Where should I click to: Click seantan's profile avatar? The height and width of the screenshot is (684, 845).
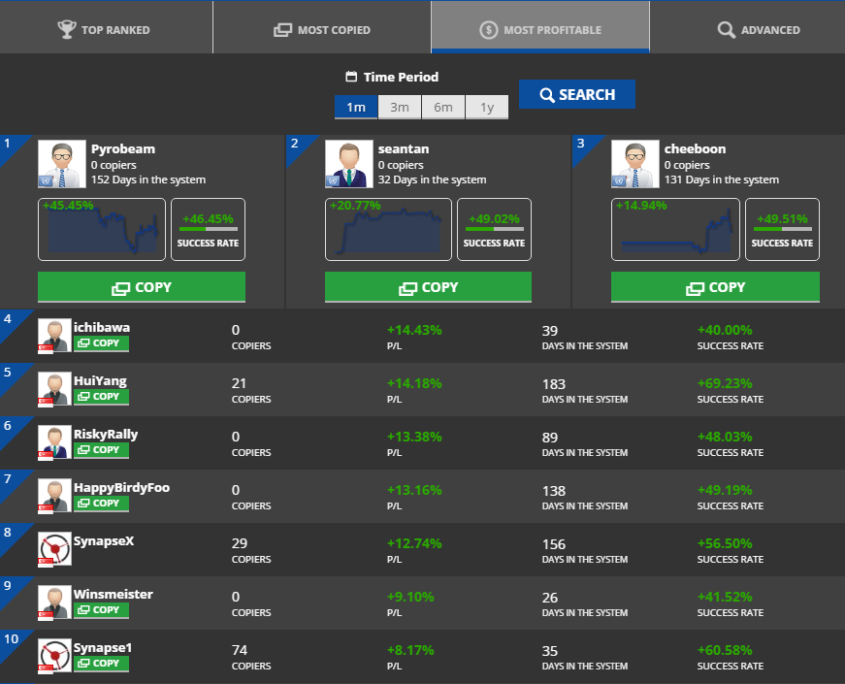pos(347,164)
